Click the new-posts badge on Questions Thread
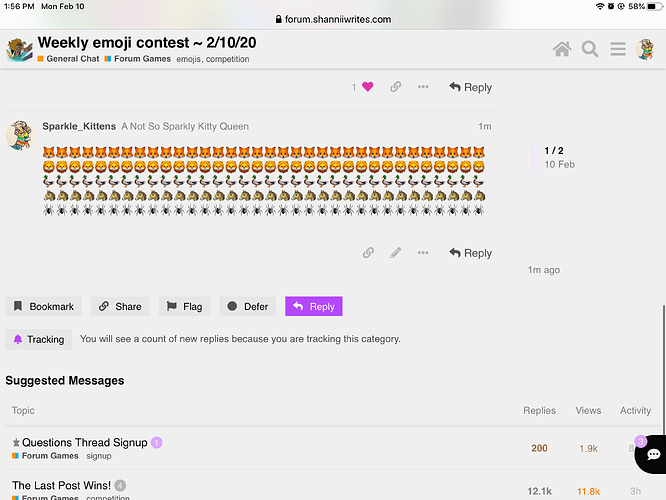The image size is (666, 500). (157, 443)
